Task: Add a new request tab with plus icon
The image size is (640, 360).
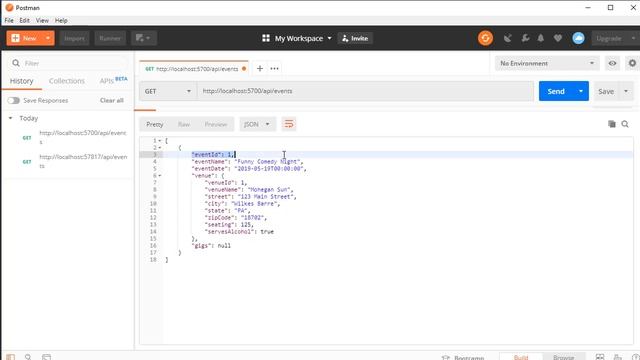Action: pyautogui.click(x=260, y=69)
